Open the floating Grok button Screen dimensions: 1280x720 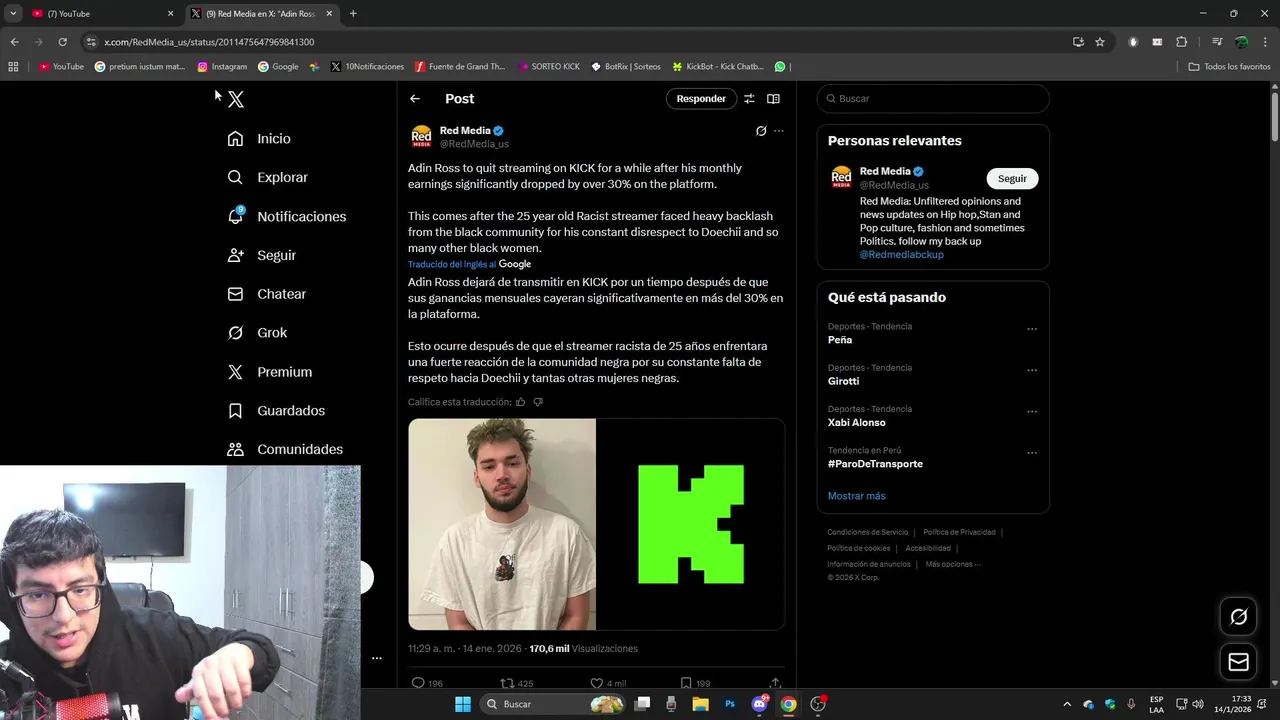(1238, 617)
